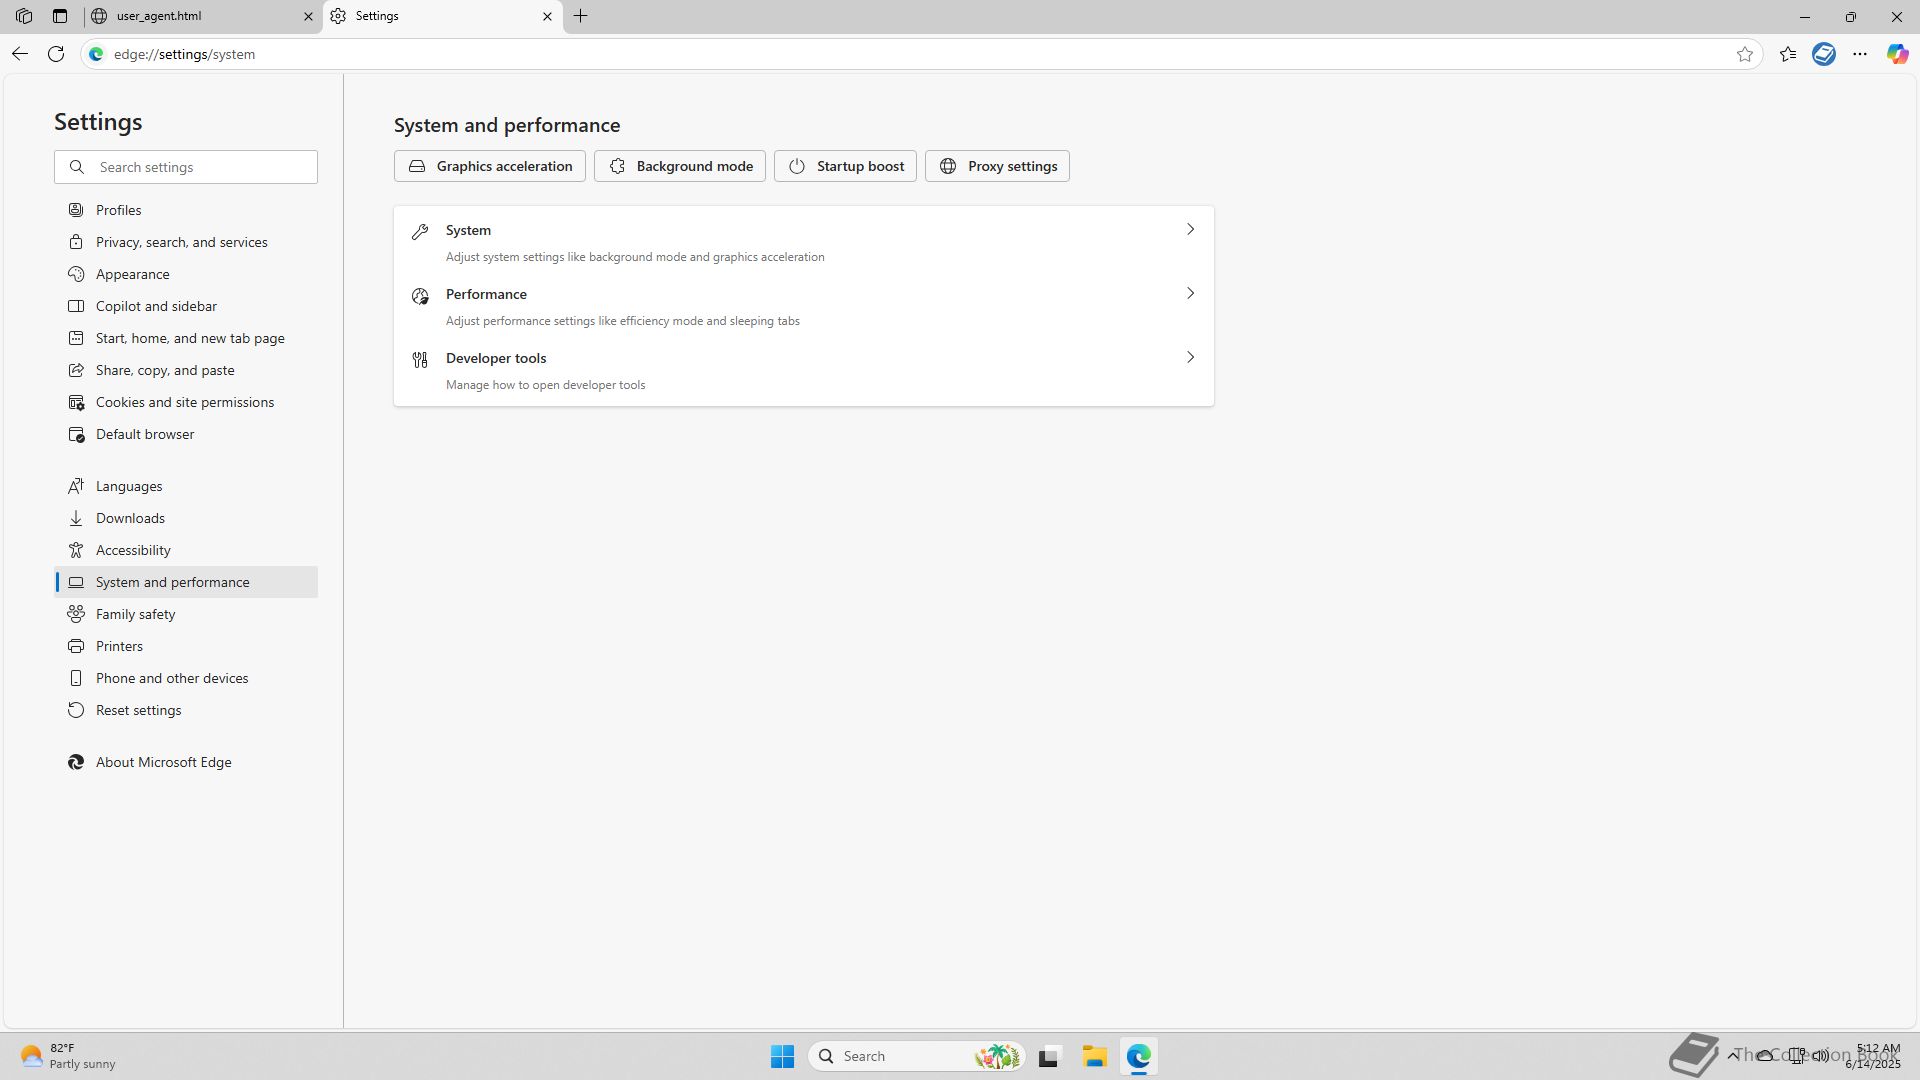Click the Copilot icon in the toolbar

[1897, 54]
